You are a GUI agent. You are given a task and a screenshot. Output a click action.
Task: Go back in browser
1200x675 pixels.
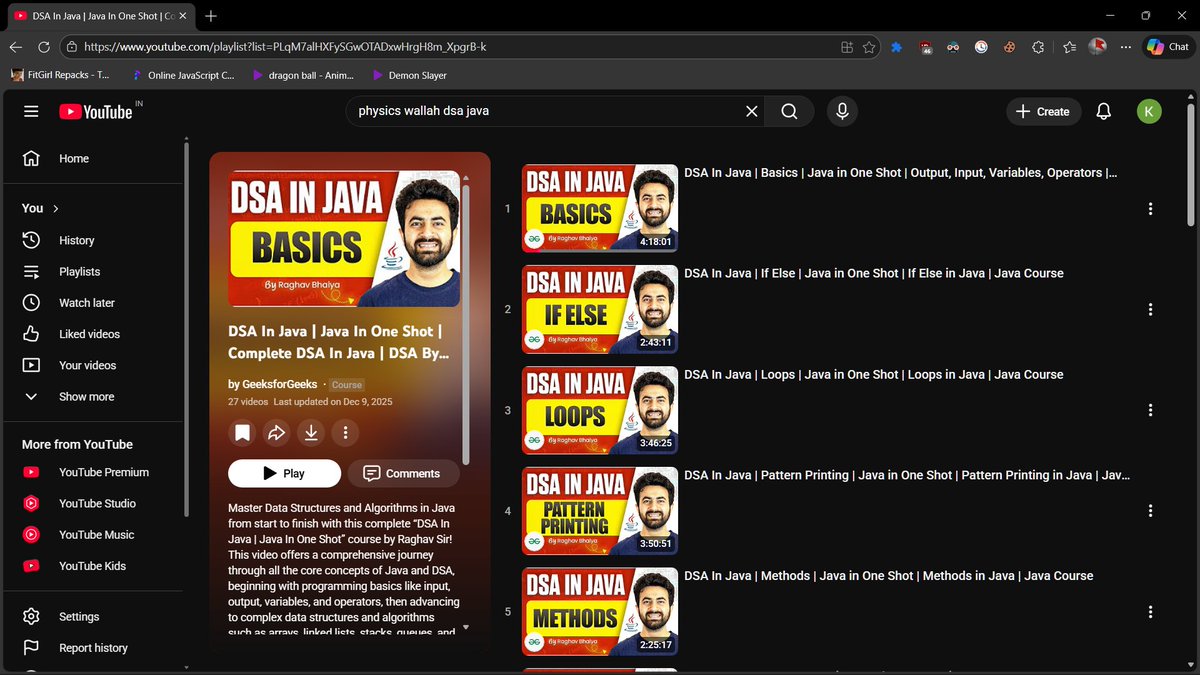click(15, 47)
